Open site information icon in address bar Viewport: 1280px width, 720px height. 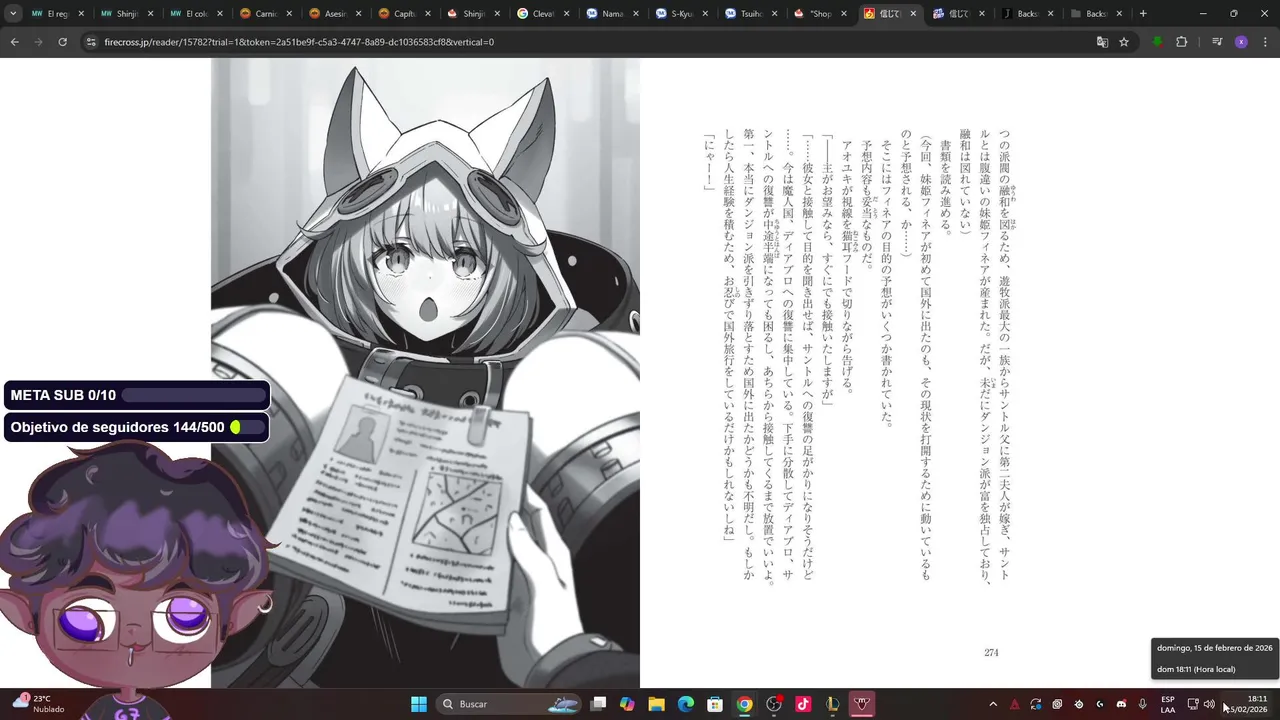tap(91, 42)
